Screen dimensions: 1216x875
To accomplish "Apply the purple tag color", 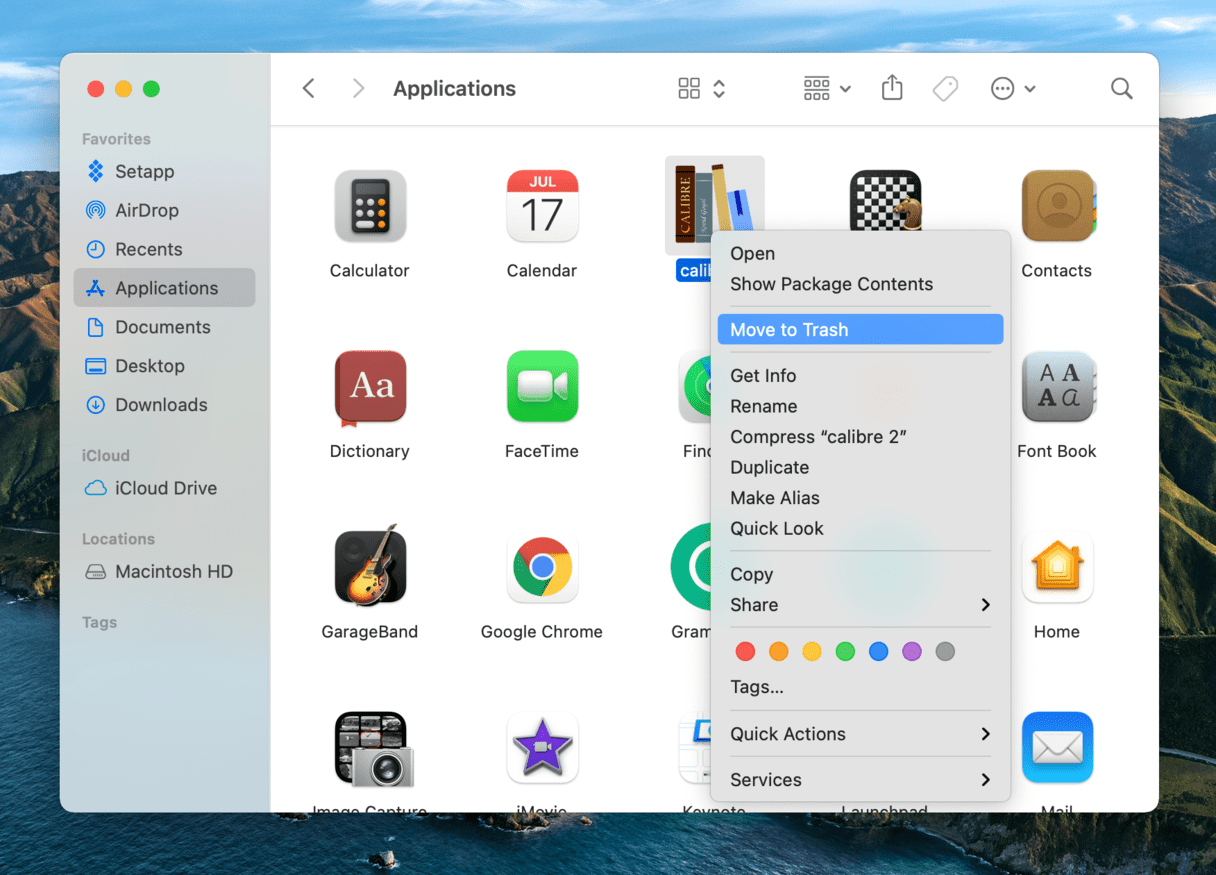I will coord(912,652).
